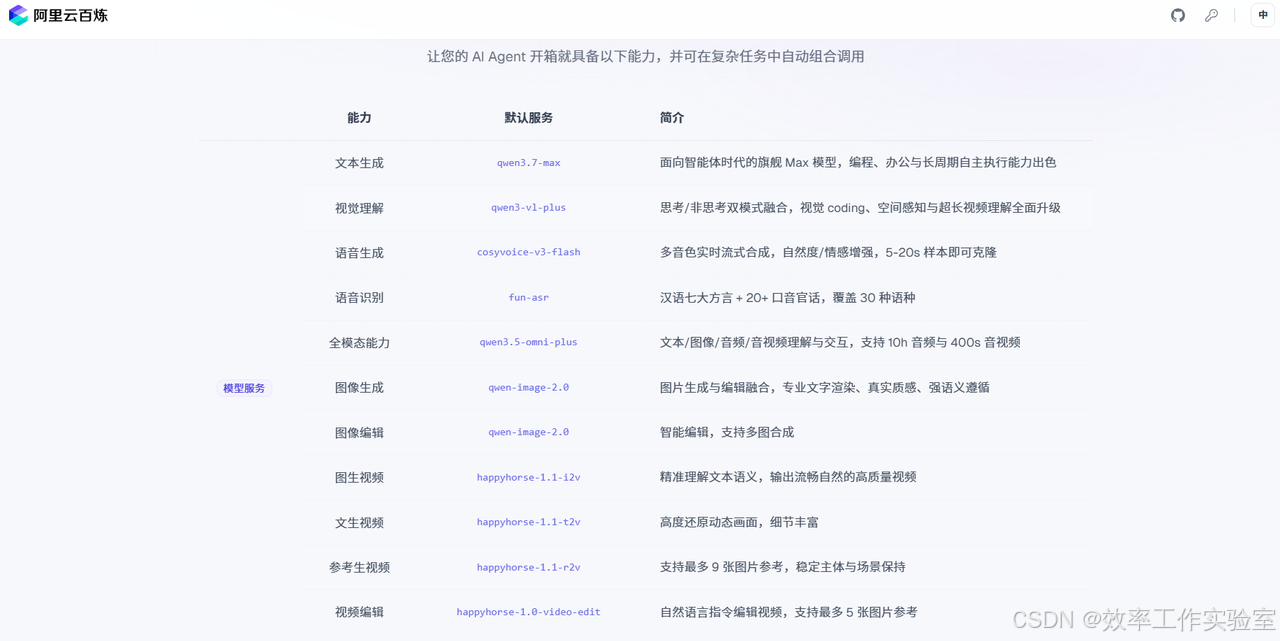1280x641 pixels.
Task: Select the 全模态能力 capability cell
Action: pos(359,343)
